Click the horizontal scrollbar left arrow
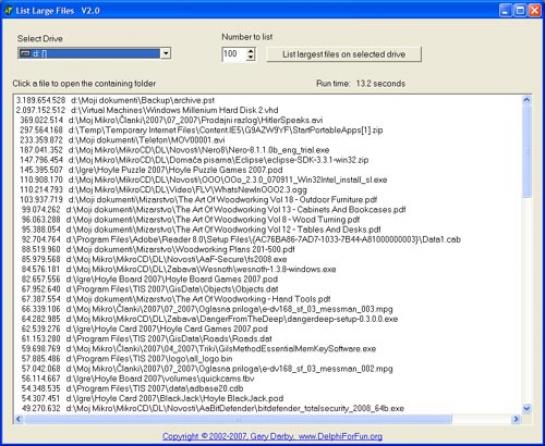 click(x=19, y=419)
